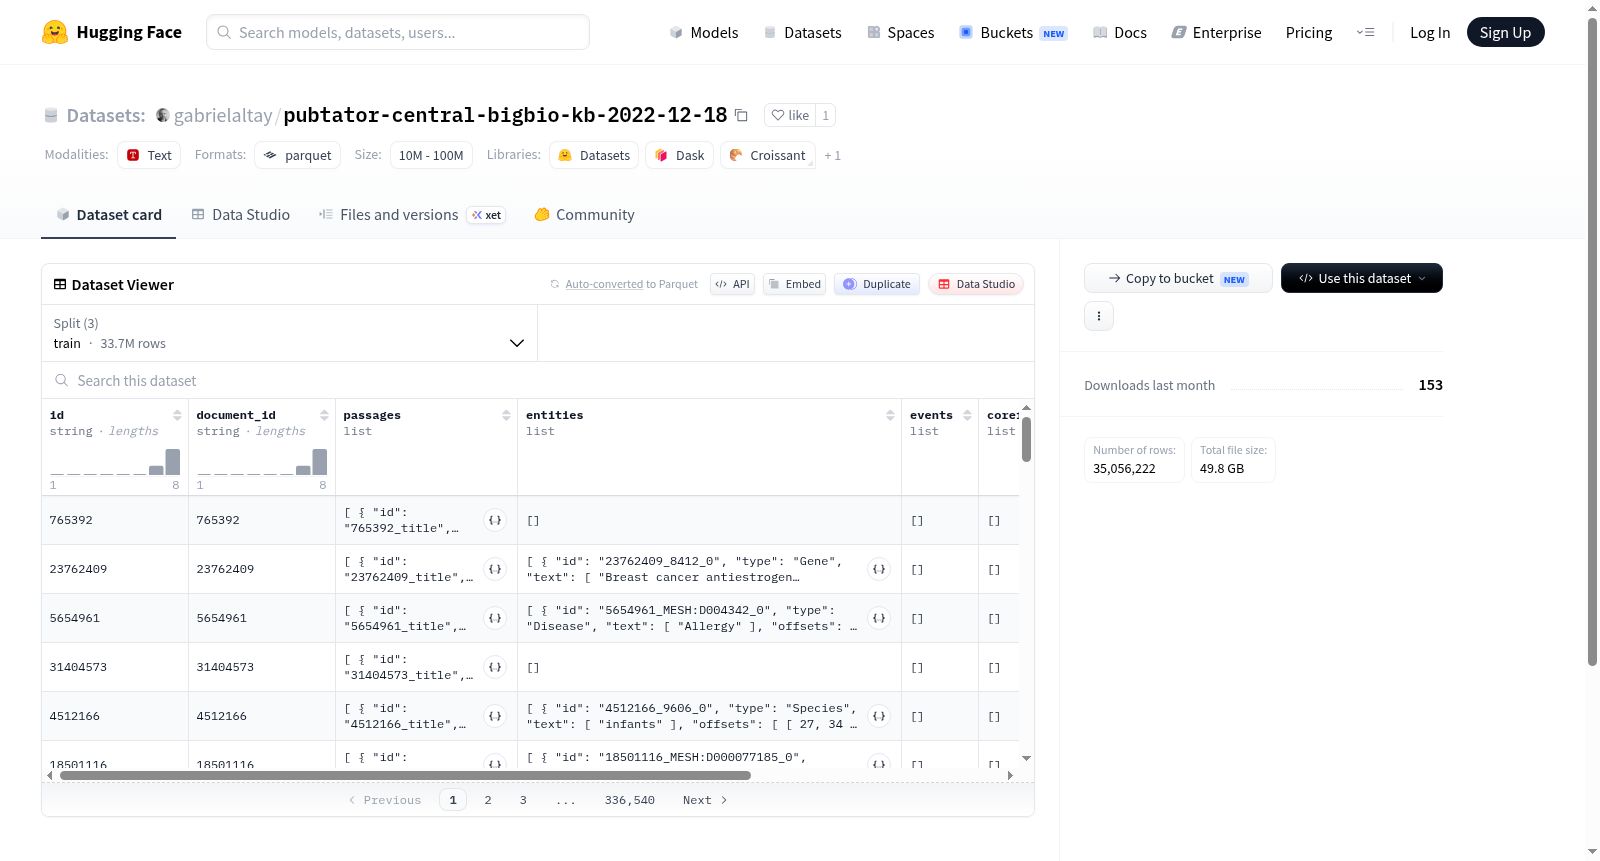This screenshot has width=1600, height=861.
Task: Open the Models page
Action: [704, 32]
